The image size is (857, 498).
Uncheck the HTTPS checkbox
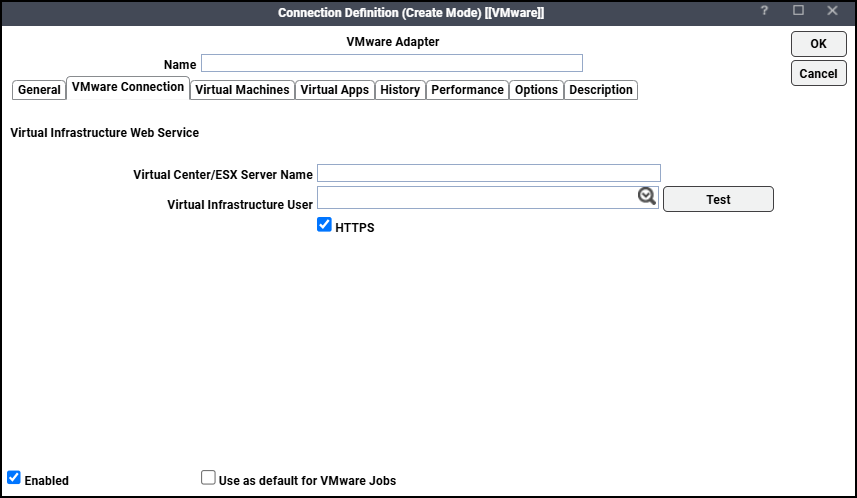click(x=324, y=226)
